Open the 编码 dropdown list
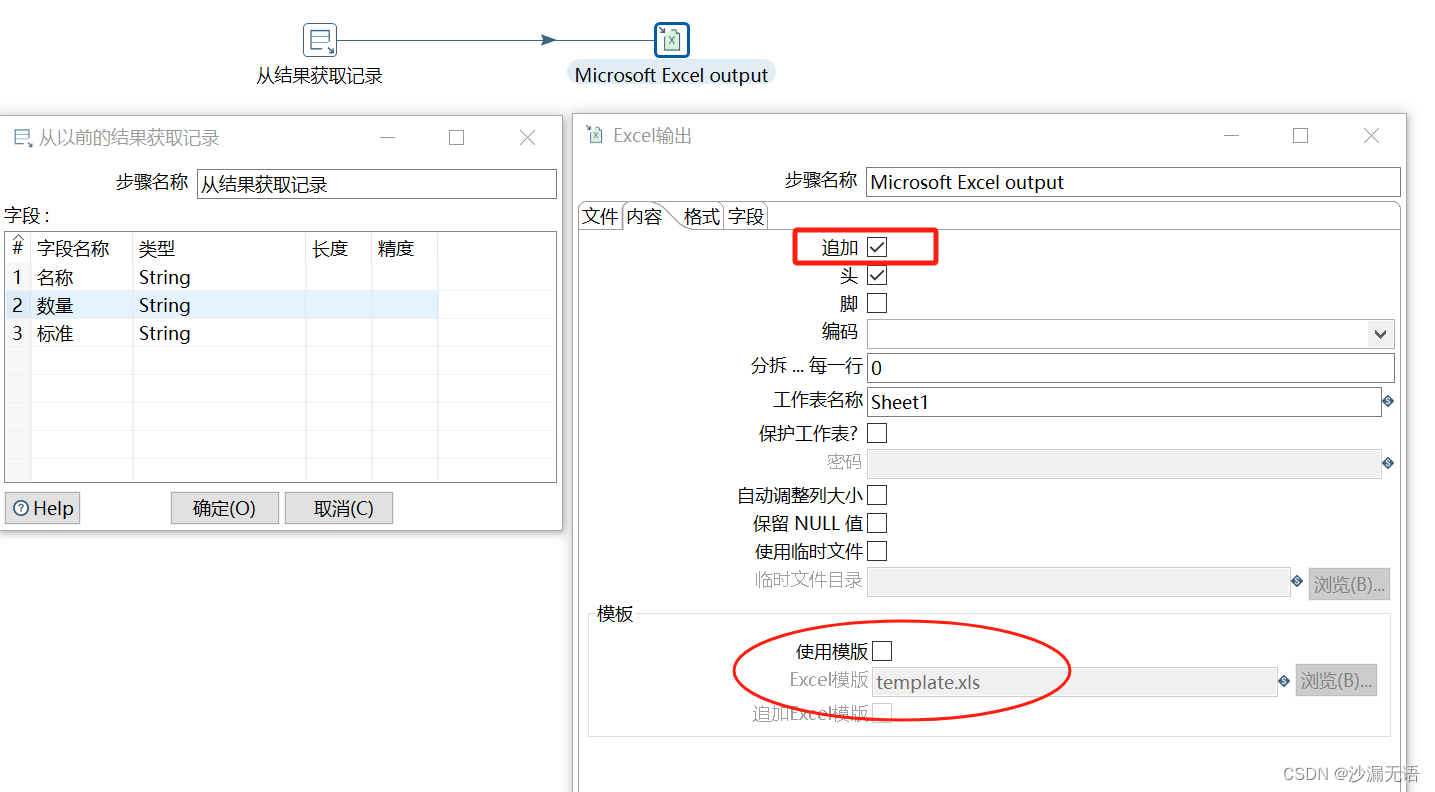This screenshot has height=792, width=1435. [x=1381, y=333]
